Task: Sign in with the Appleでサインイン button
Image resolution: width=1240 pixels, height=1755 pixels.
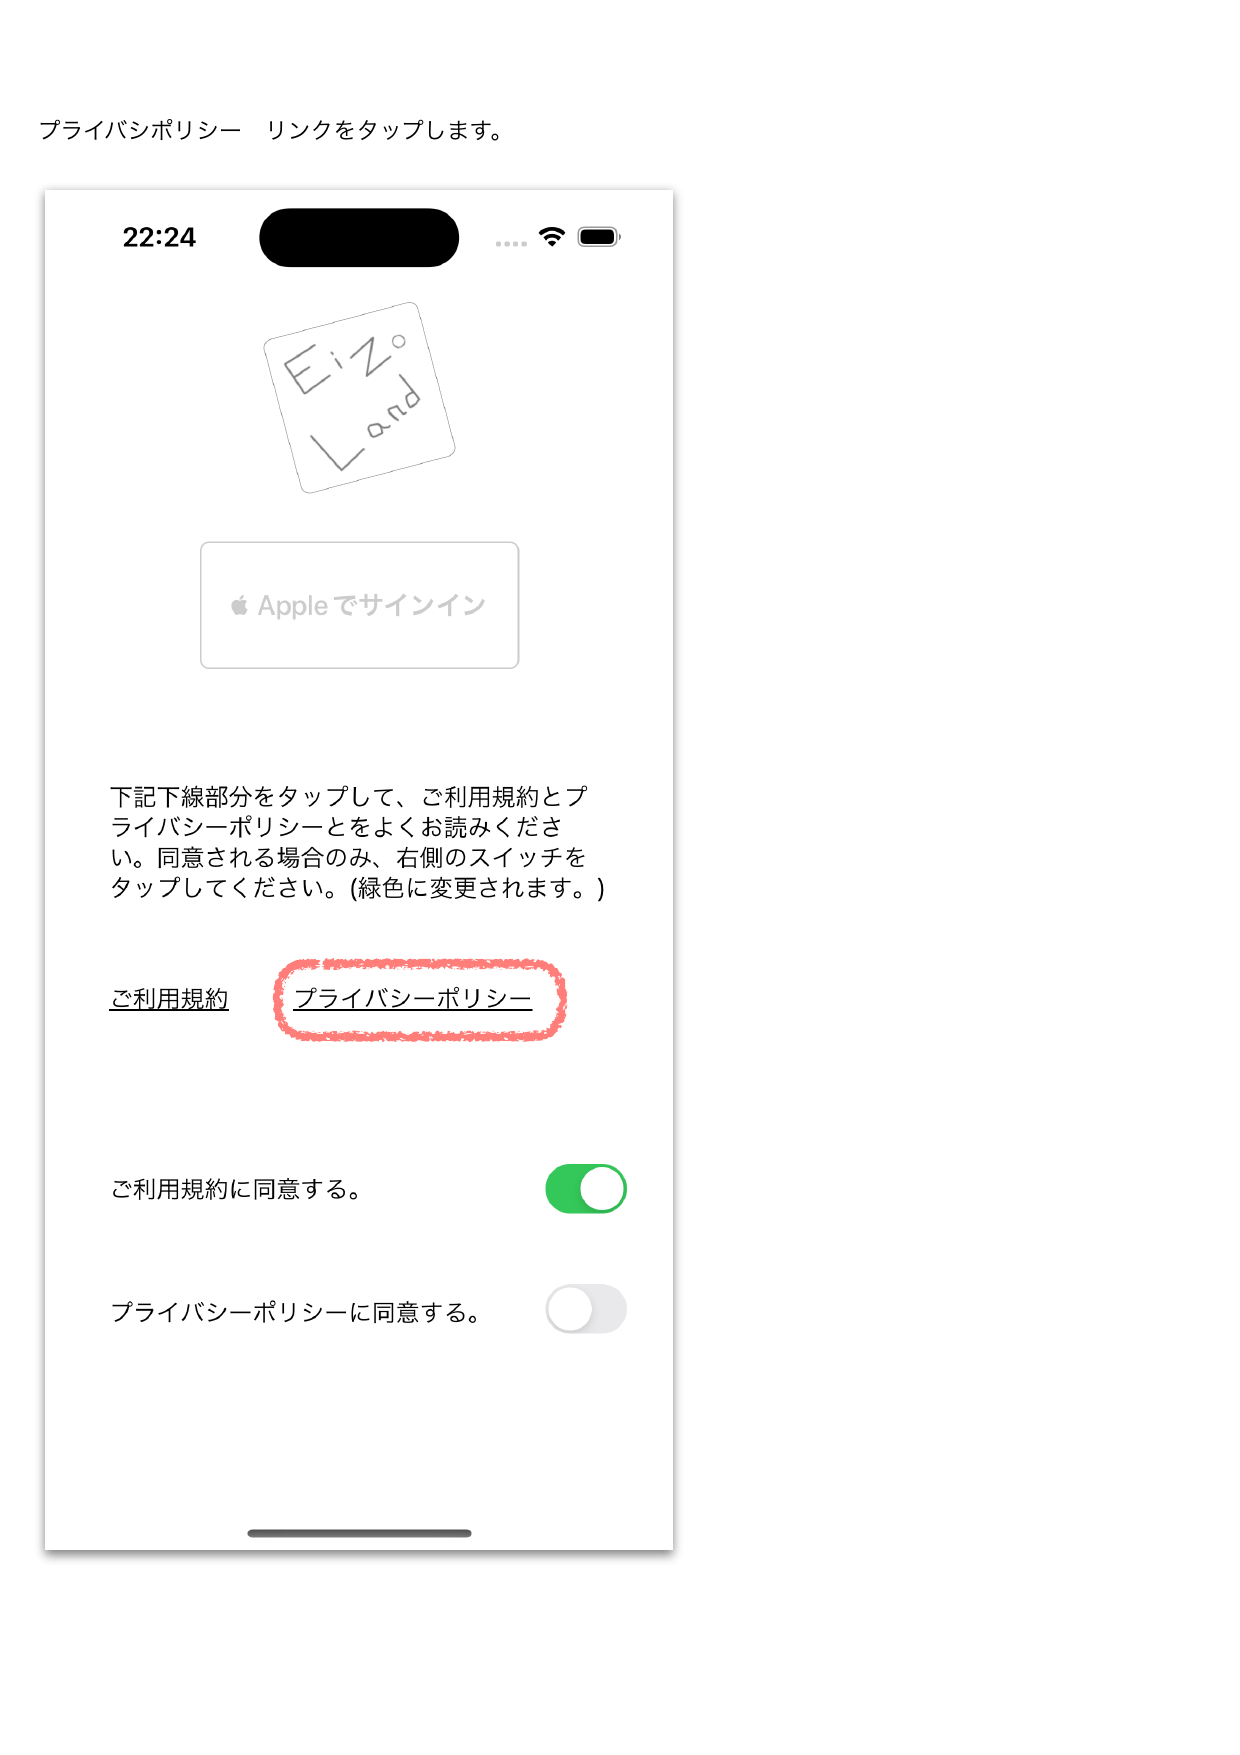Action: point(359,605)
